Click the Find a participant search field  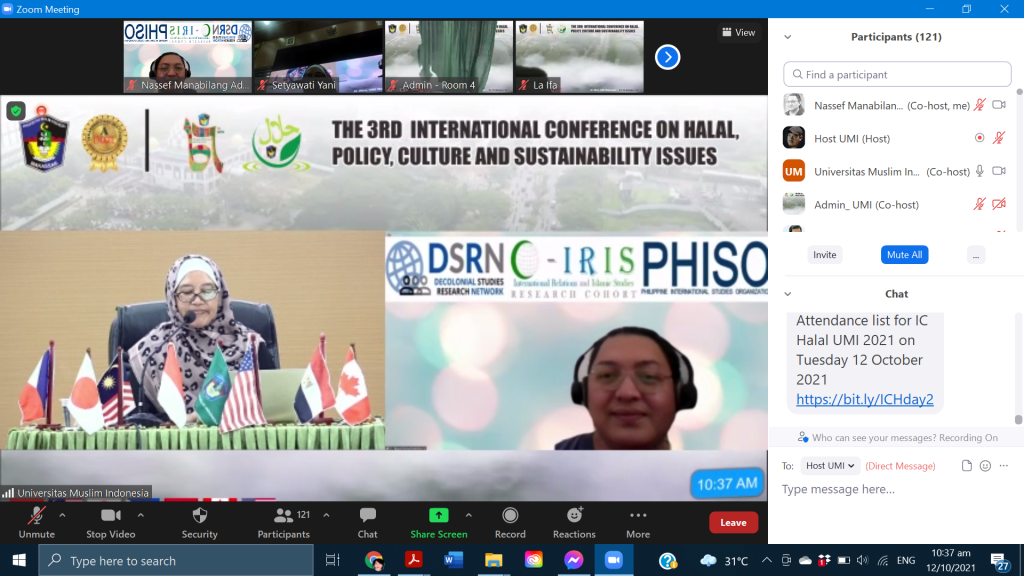897,74
